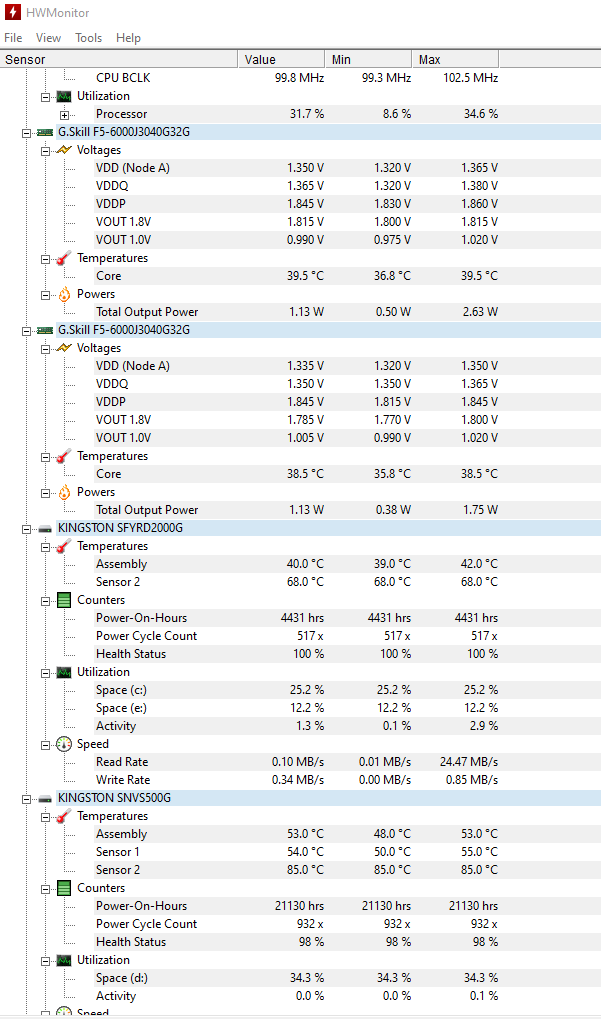Open the File menu
The height and width of the screenshot is (1019, 601).
coord(13,38)
